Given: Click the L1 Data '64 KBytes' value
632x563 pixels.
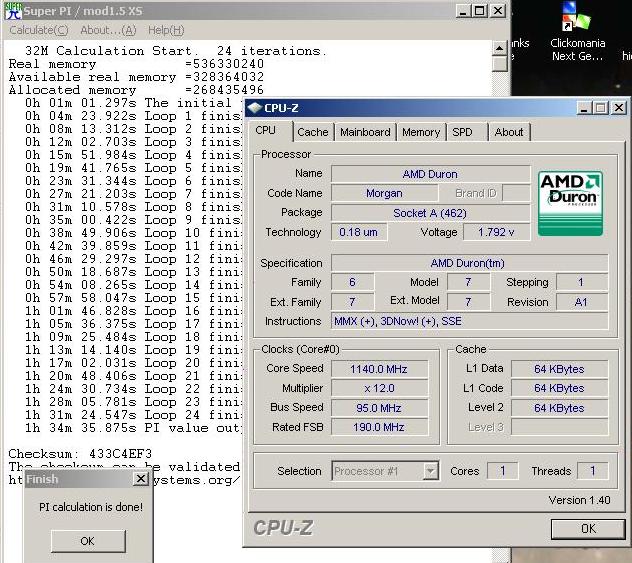Looking at the screenshot, I should [x=559, y=369].
